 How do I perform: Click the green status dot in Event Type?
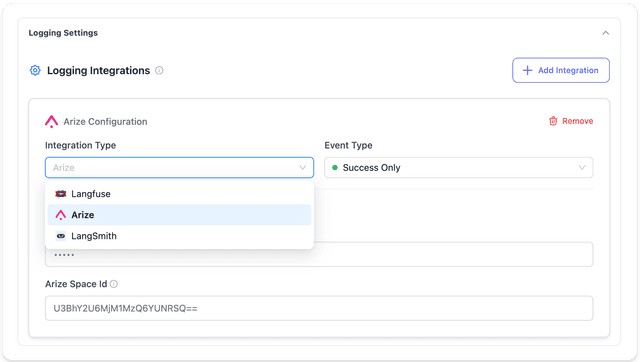point(335,167)
